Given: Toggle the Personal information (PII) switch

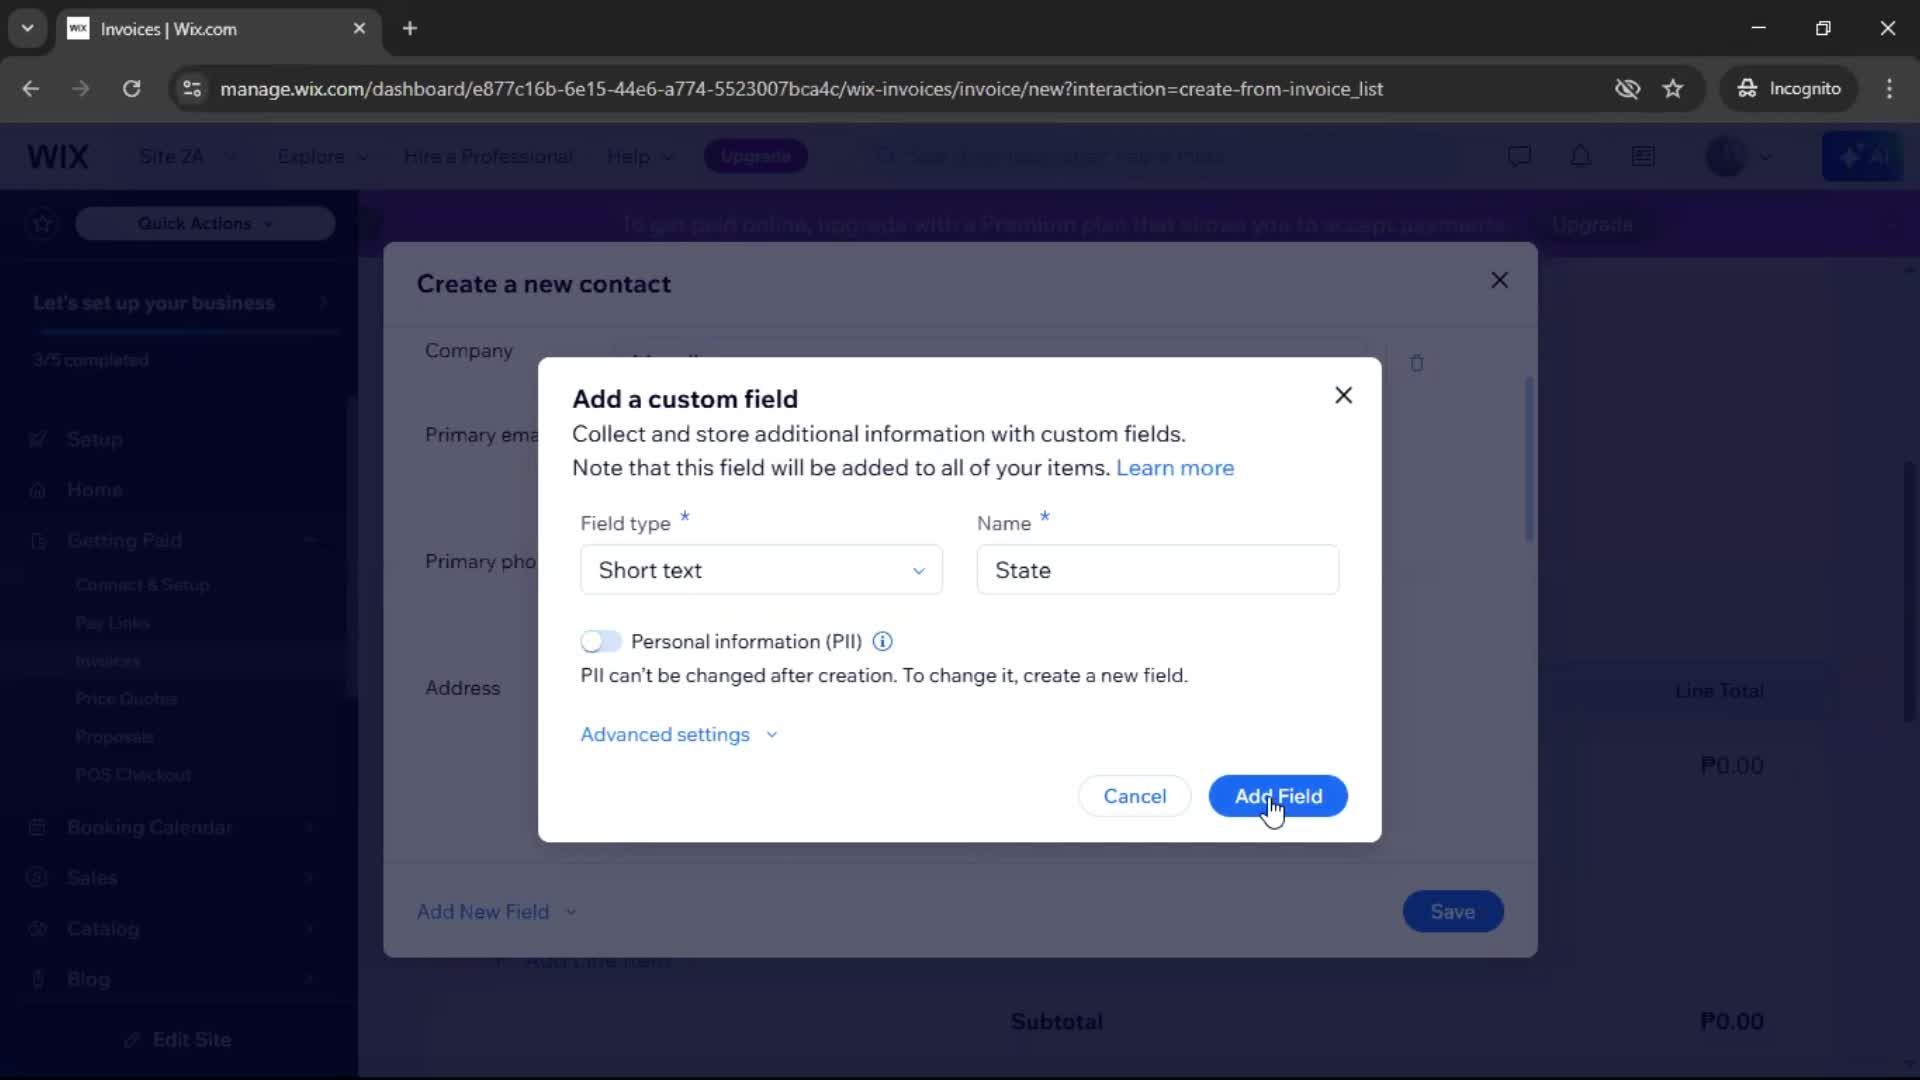Looking at the screenshot, I should point(601,641).
